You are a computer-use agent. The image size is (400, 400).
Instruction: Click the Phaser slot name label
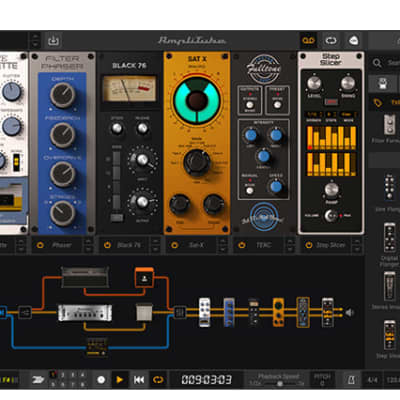point(62,245)
